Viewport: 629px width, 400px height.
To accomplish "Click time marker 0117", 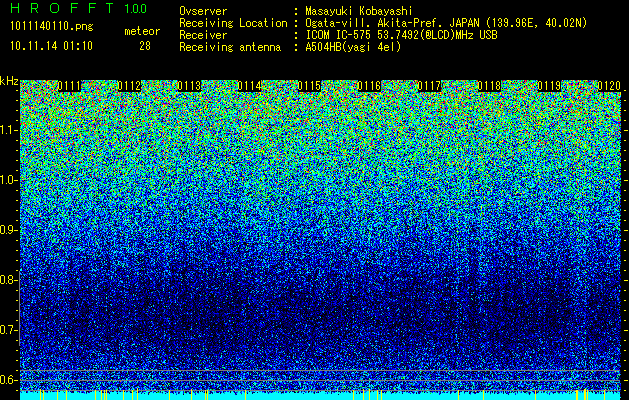I will click(429, 86).
